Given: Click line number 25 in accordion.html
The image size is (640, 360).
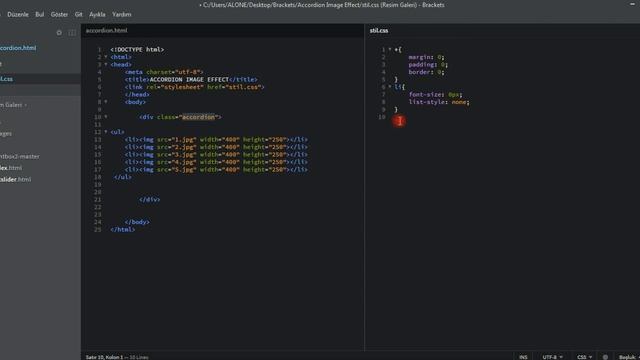Looking at the screenshot, I should click(98, 229).
